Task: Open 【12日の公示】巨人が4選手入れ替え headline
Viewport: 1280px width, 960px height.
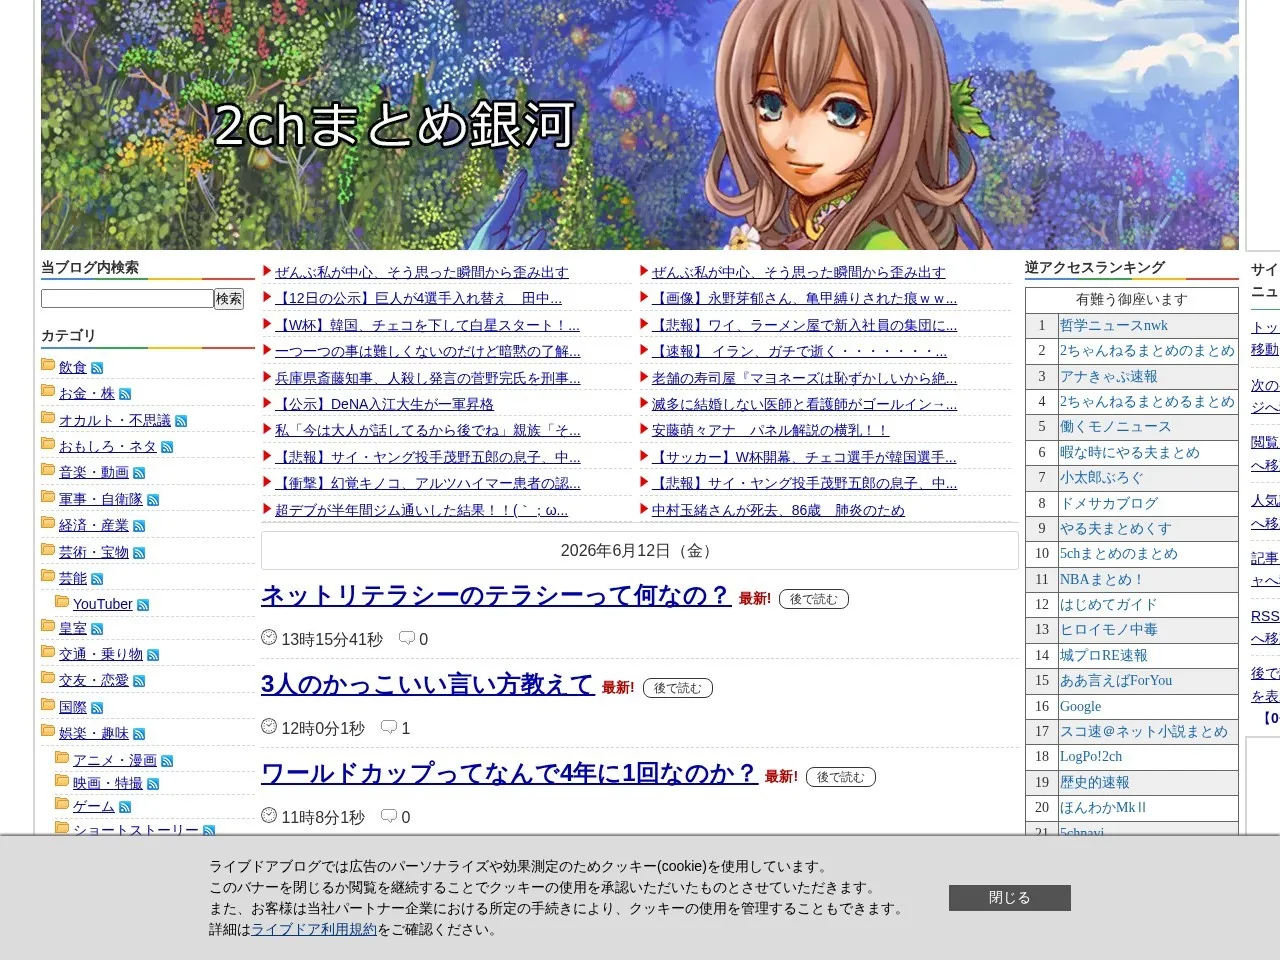Action: coord(418,298)
